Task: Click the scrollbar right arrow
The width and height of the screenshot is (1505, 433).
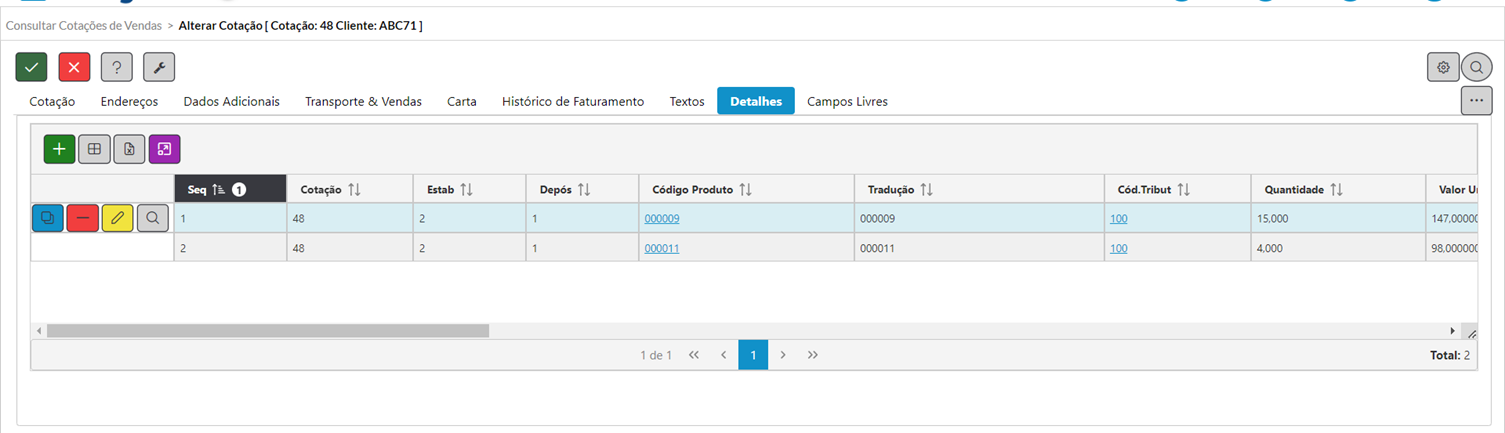Action: pyautogui.click(x=1453, y=330)
